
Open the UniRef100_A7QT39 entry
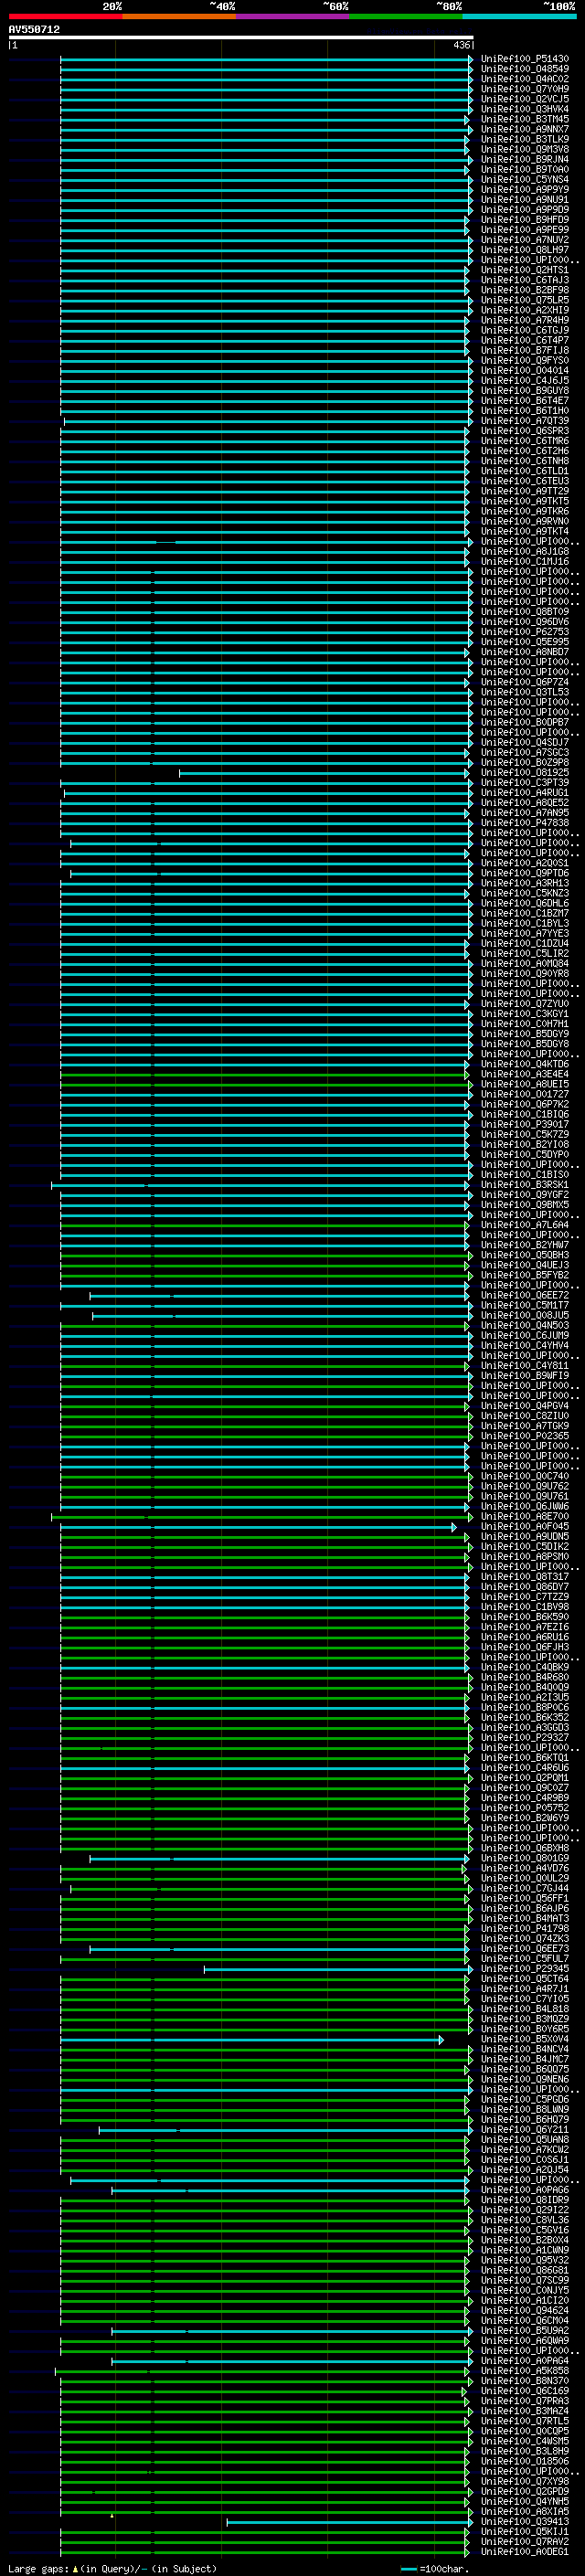[x=524, y=421]
